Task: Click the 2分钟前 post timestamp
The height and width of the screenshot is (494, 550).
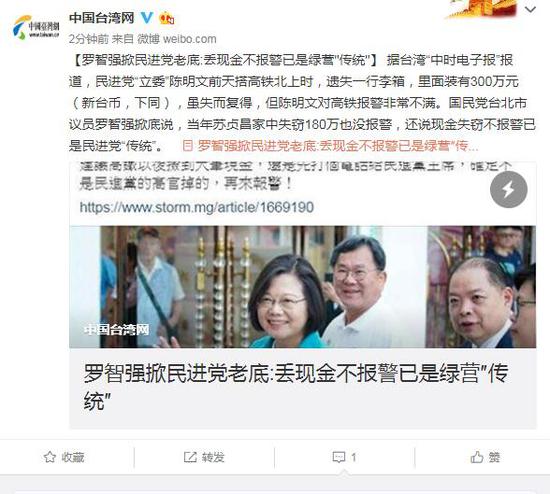Action: point(89,39)
